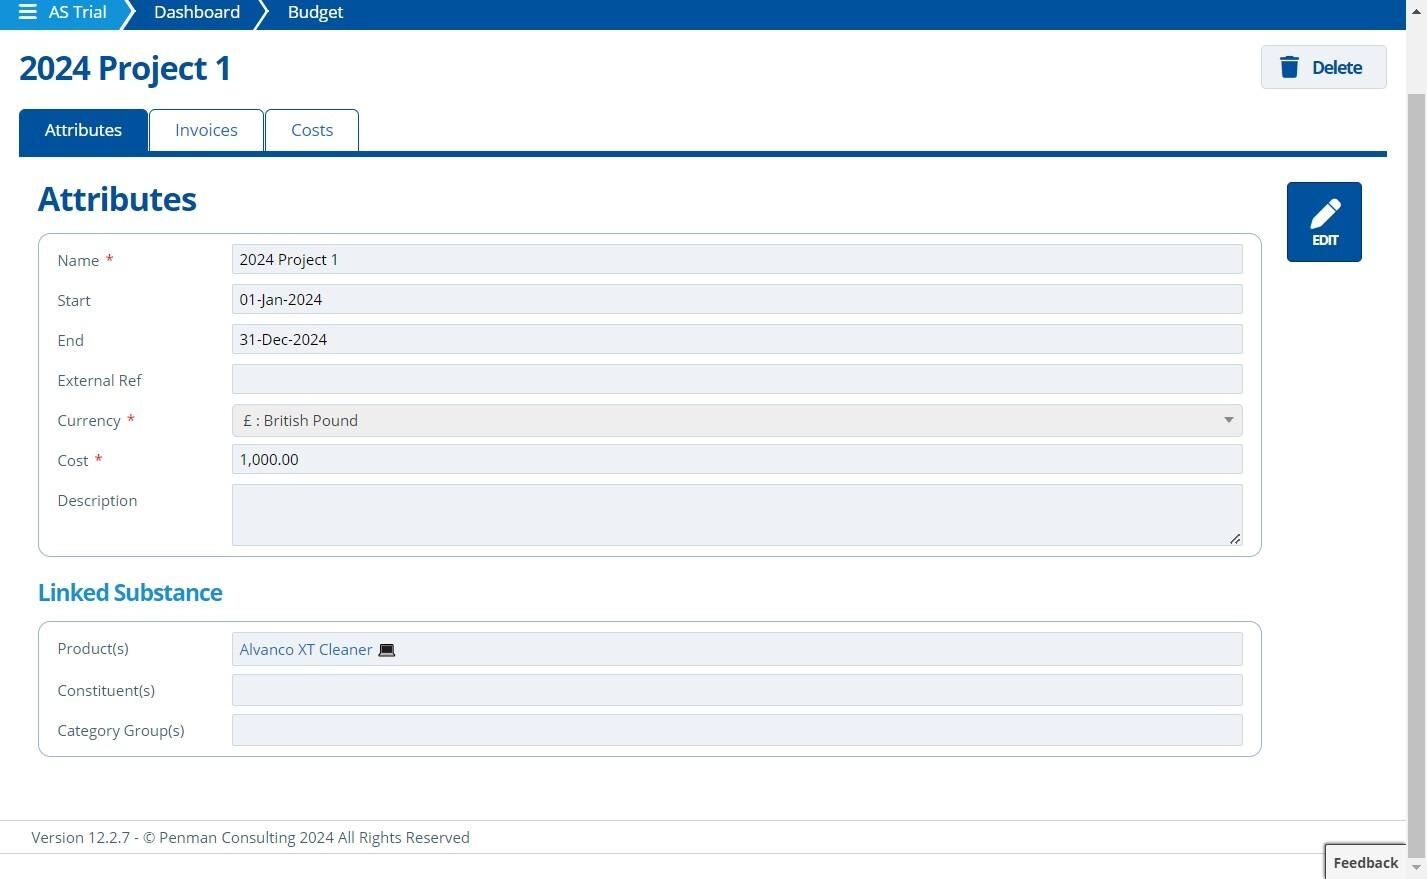Image resolution: width=1427 pixels, height=879 pixels.
Task: Click the End date field
Action: 737,339
